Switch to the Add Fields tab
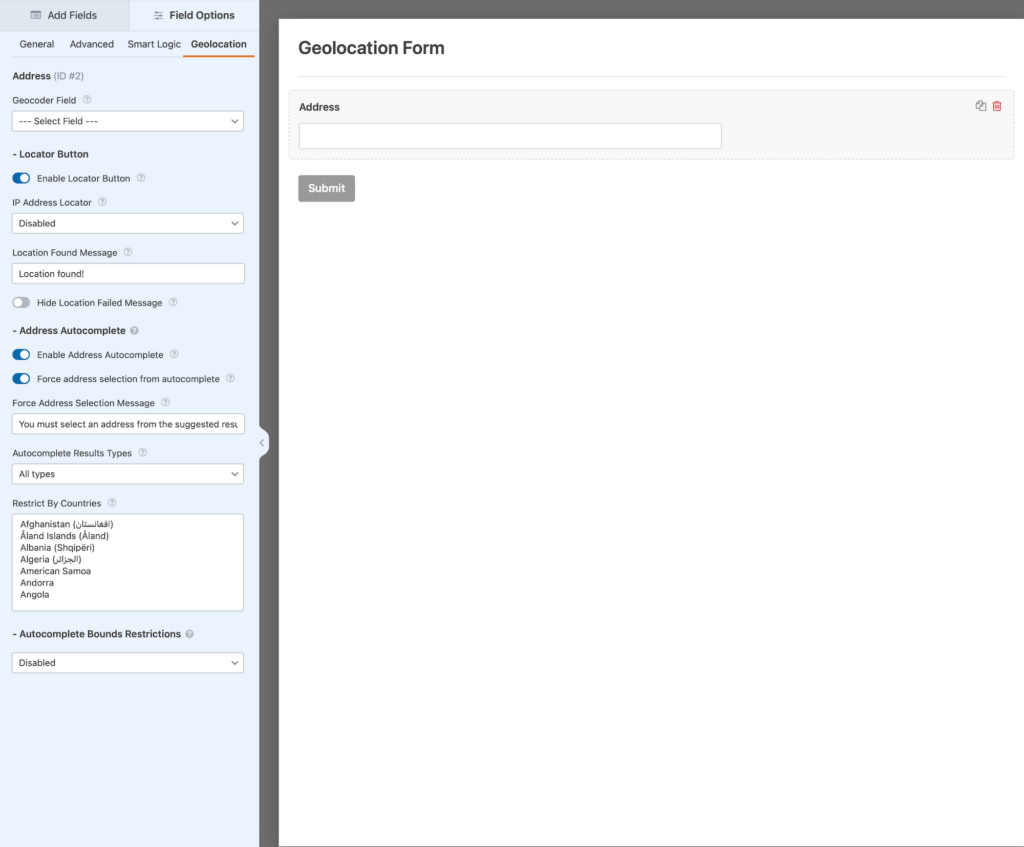The height and width of the screenshot is (847, 1024). pos(64,15)
